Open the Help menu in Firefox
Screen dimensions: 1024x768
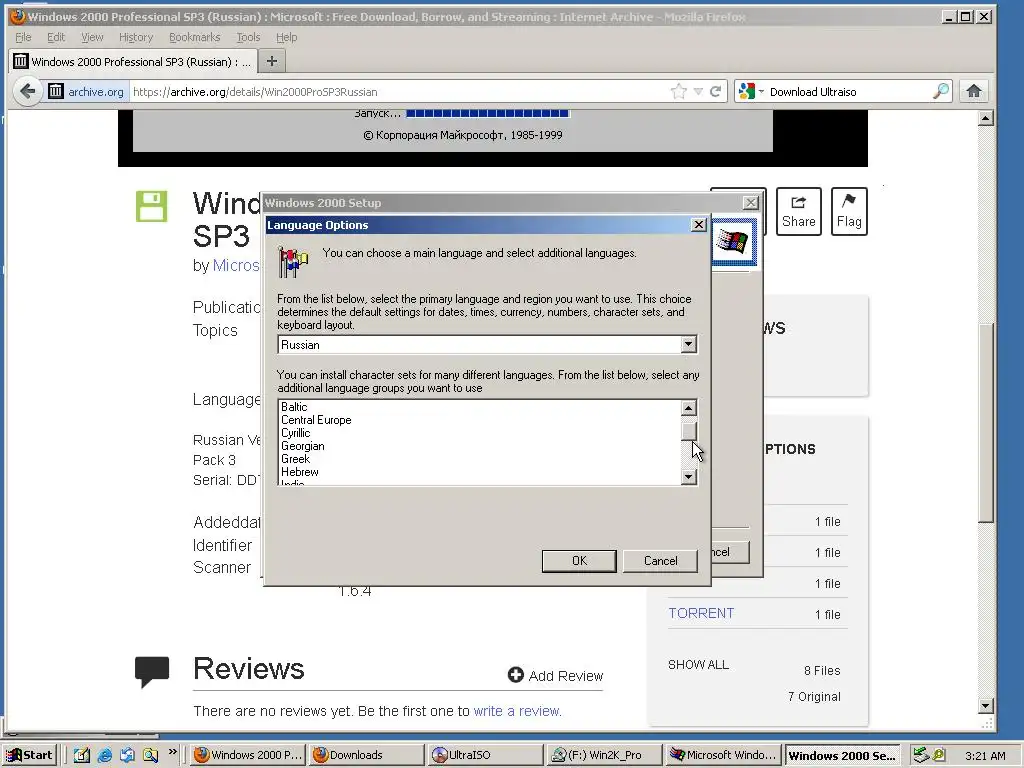(286, 37)
